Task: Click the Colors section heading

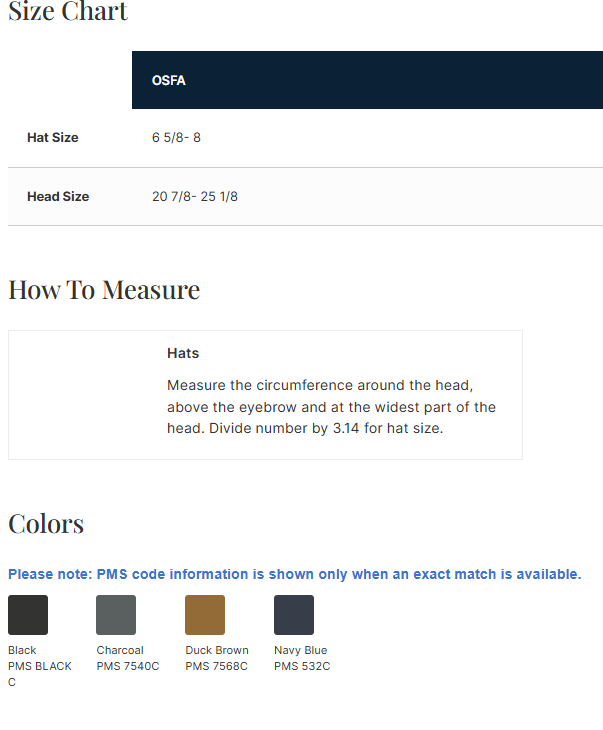Action: point(46,524)
